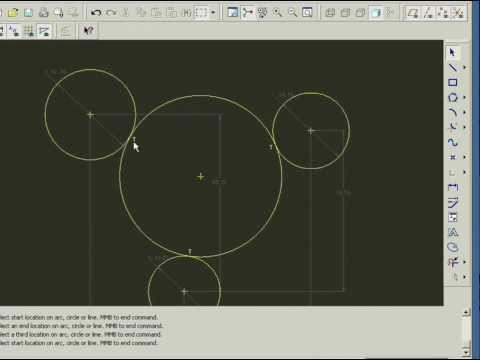Toggle datum planes display
480x360 pixels.
tap(413, 13)
